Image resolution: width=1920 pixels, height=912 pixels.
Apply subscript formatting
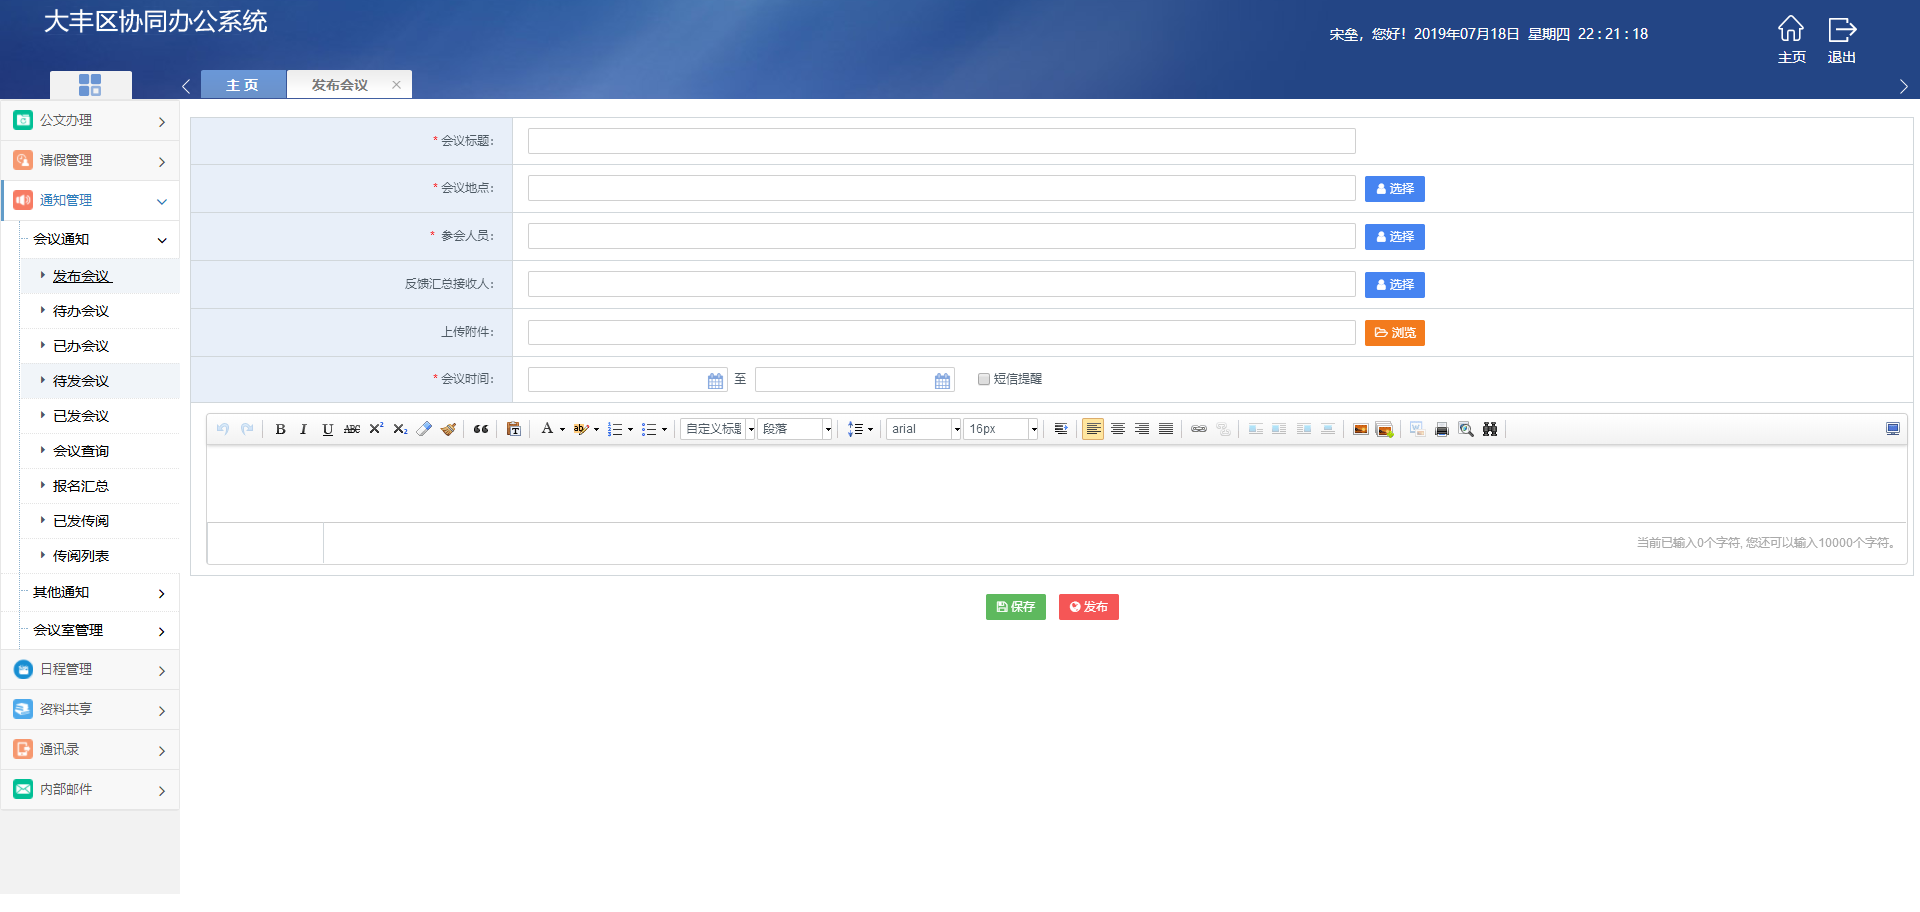400,429
